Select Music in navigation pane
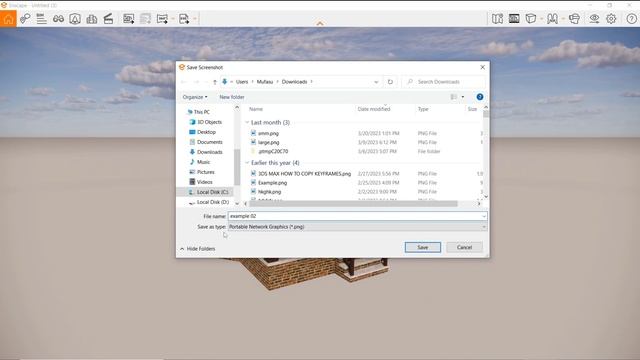The width and height of the screenshot is (640, 360). (x=199, y=162)
